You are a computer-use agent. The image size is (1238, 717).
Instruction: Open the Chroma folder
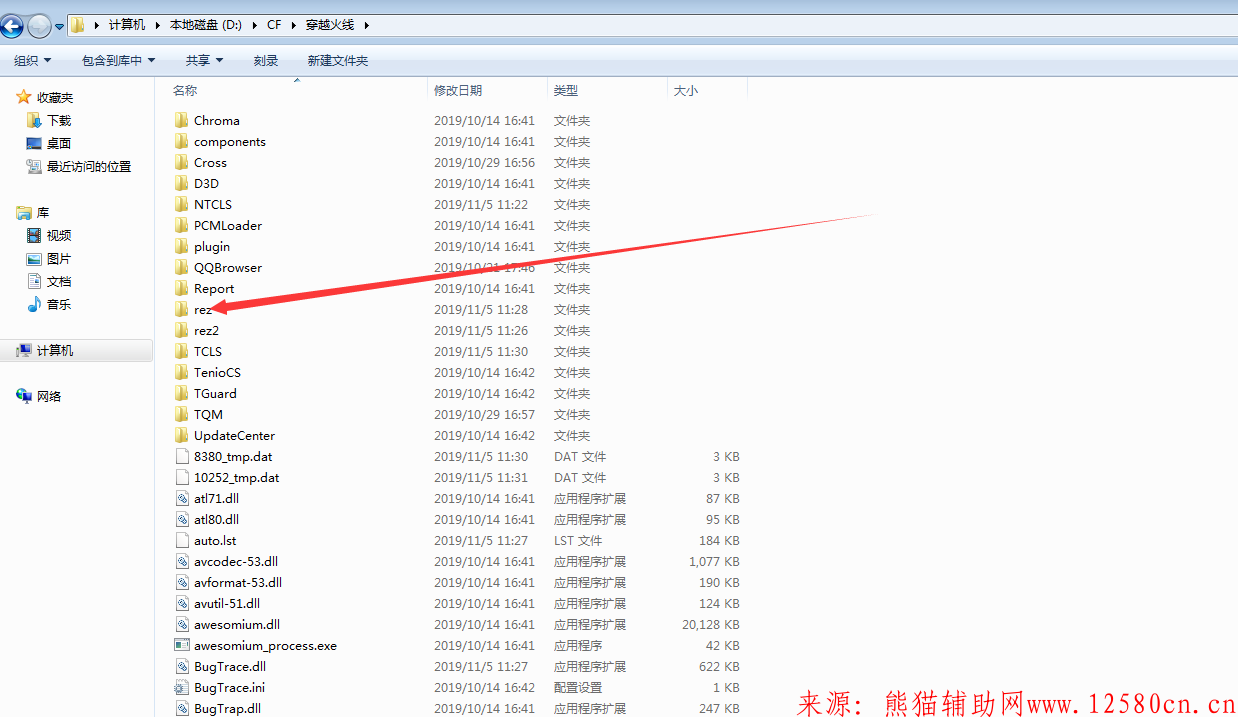coord(181,120)
